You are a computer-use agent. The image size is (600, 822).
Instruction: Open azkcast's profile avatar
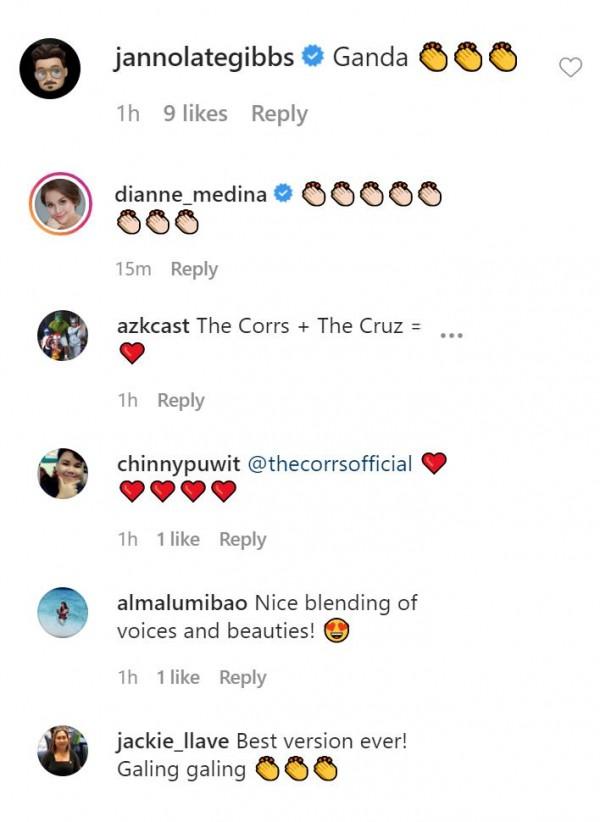[x=62, y=335]
